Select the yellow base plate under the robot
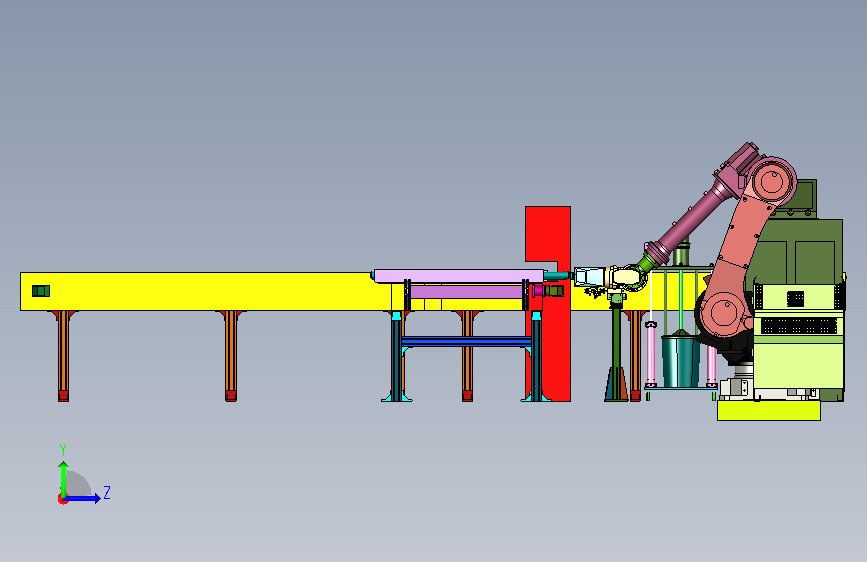867x562 pixels. 769,411
